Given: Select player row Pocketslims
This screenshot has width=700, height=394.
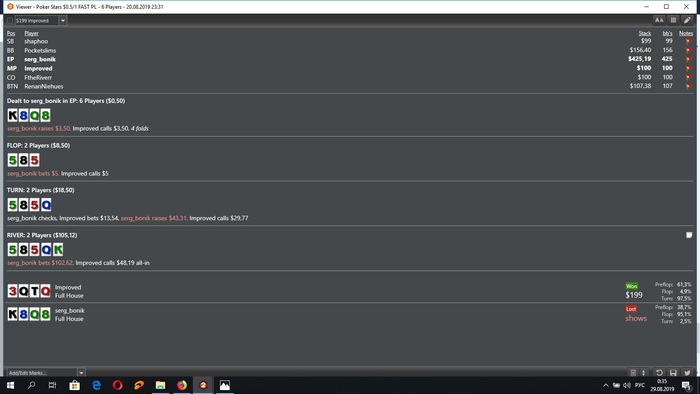Looking at the screenshot, I should coord(350,50).
